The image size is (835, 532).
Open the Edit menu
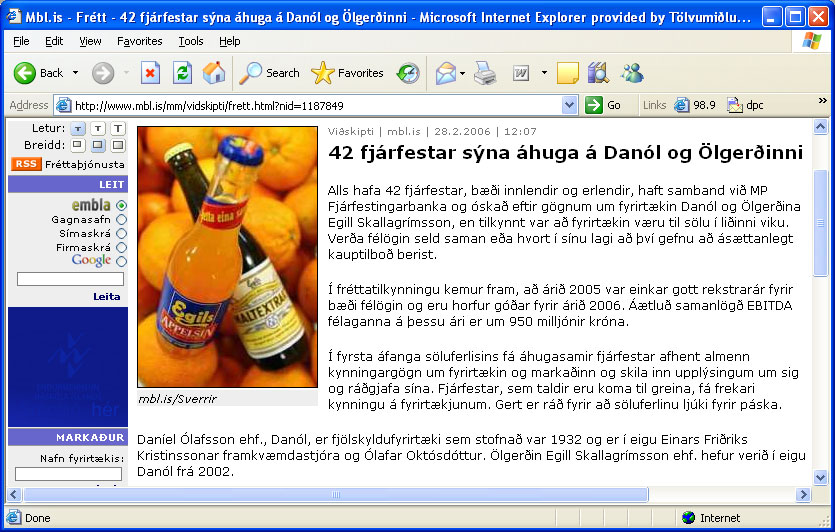pos(54,41)
